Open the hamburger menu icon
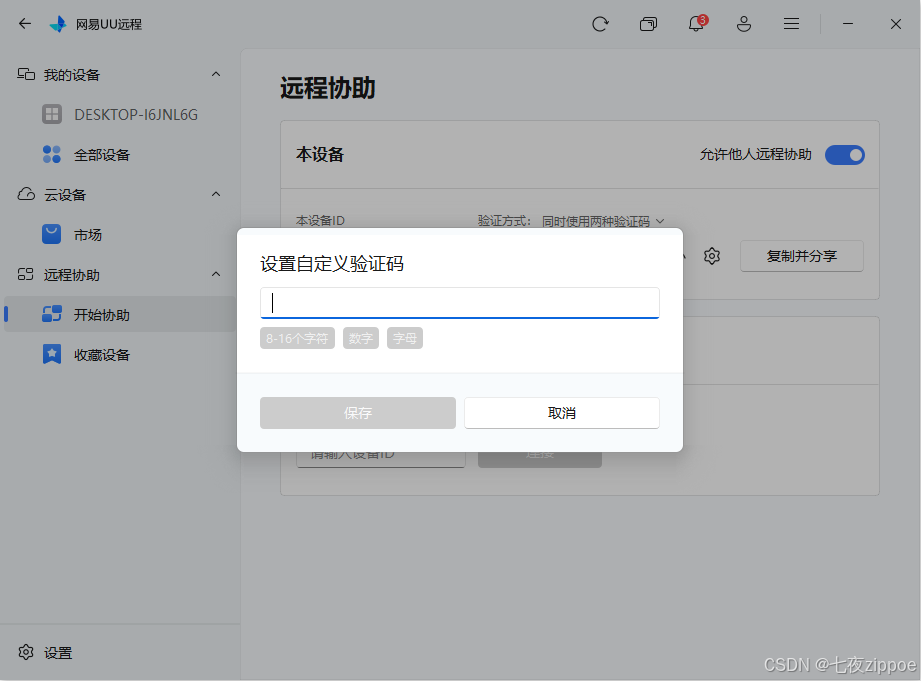 click(791, 24)
